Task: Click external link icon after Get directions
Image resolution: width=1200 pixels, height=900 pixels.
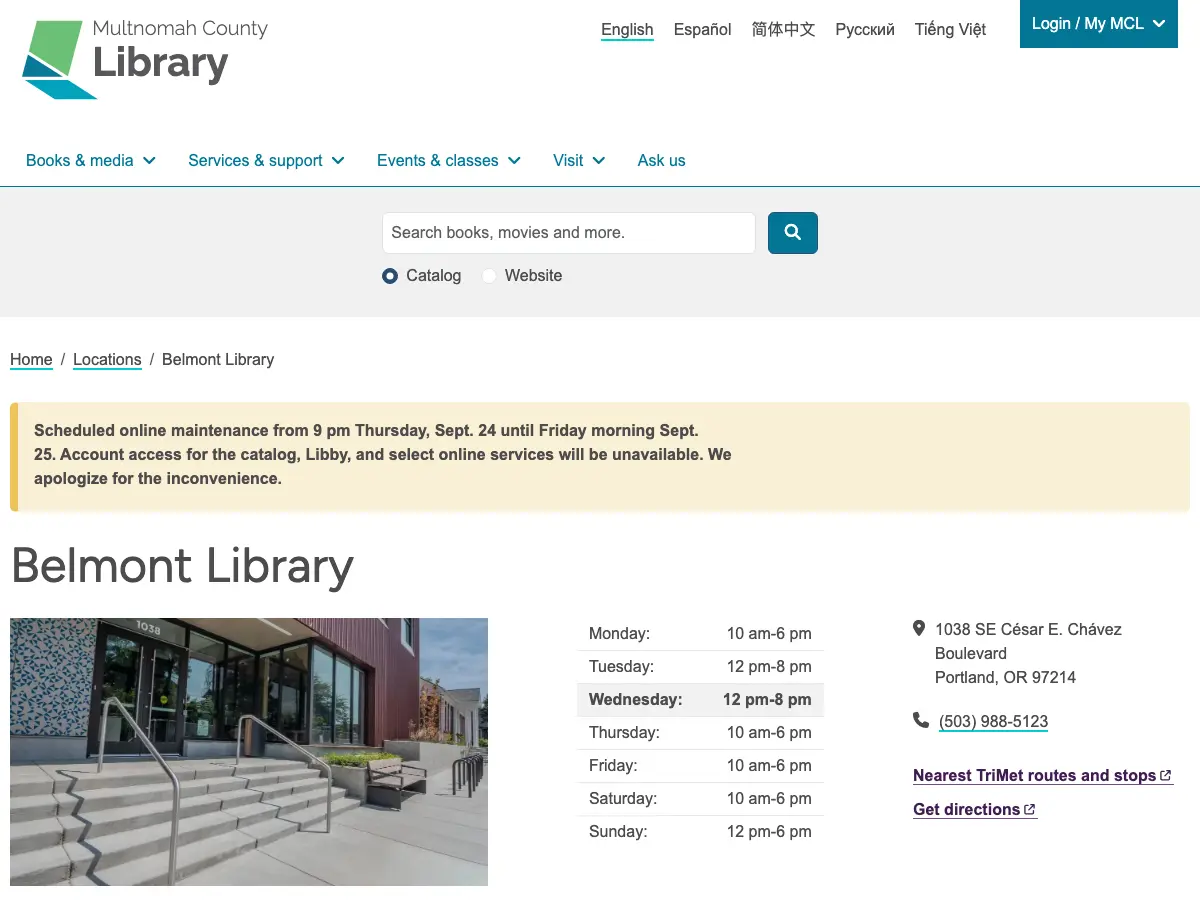Action: (1030, 810)
